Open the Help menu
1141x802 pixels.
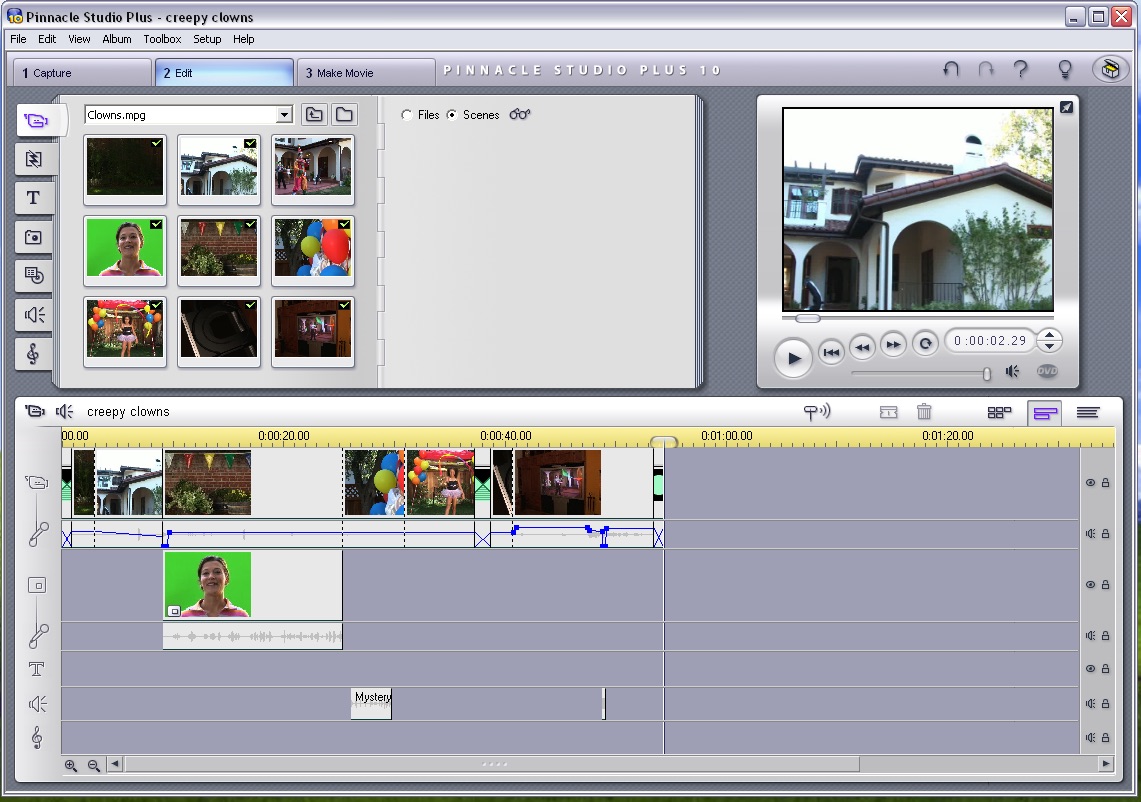244,39
